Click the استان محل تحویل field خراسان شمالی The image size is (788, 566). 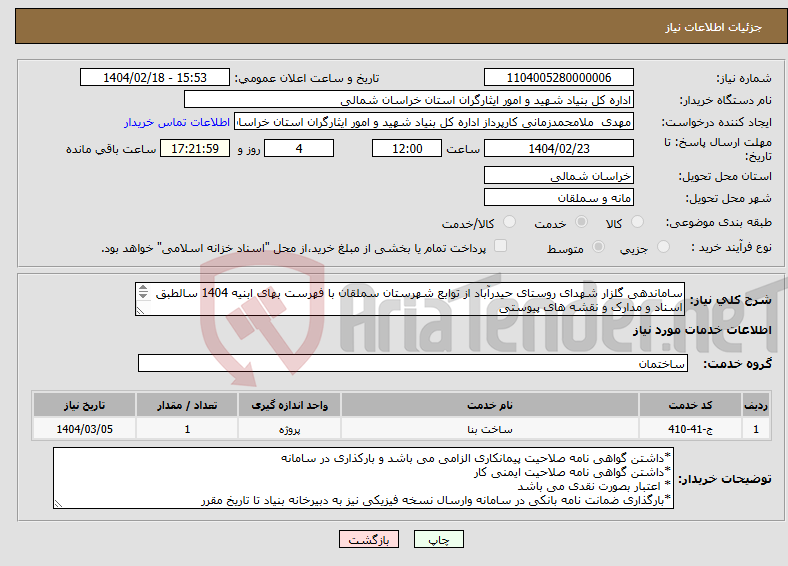point(558,175)
